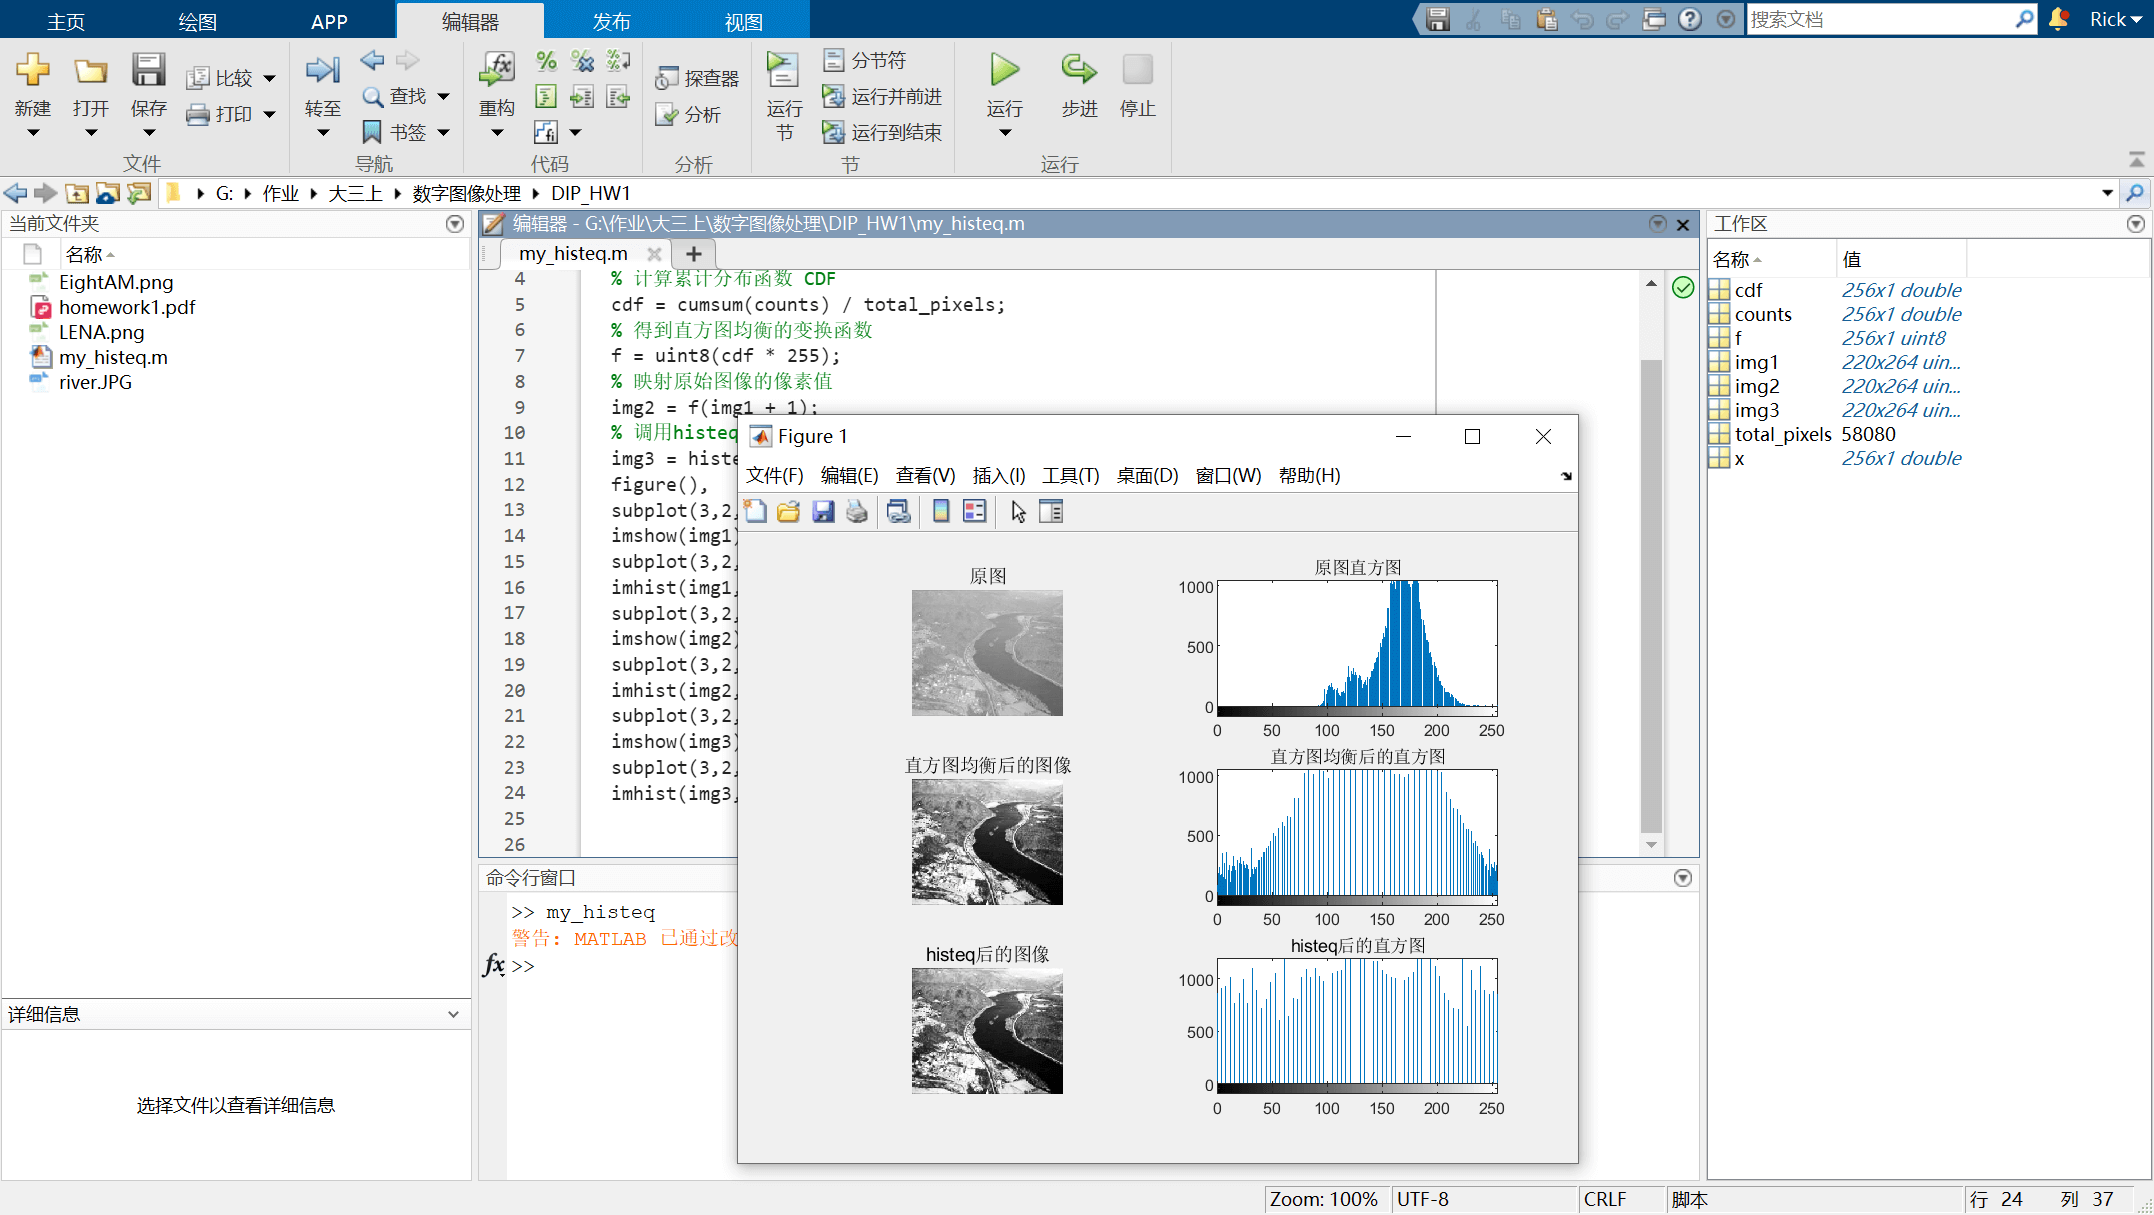Open Property Inspector from Figure toolbar
The image size is (2154, 1215).
click(x=1051, y=512)
